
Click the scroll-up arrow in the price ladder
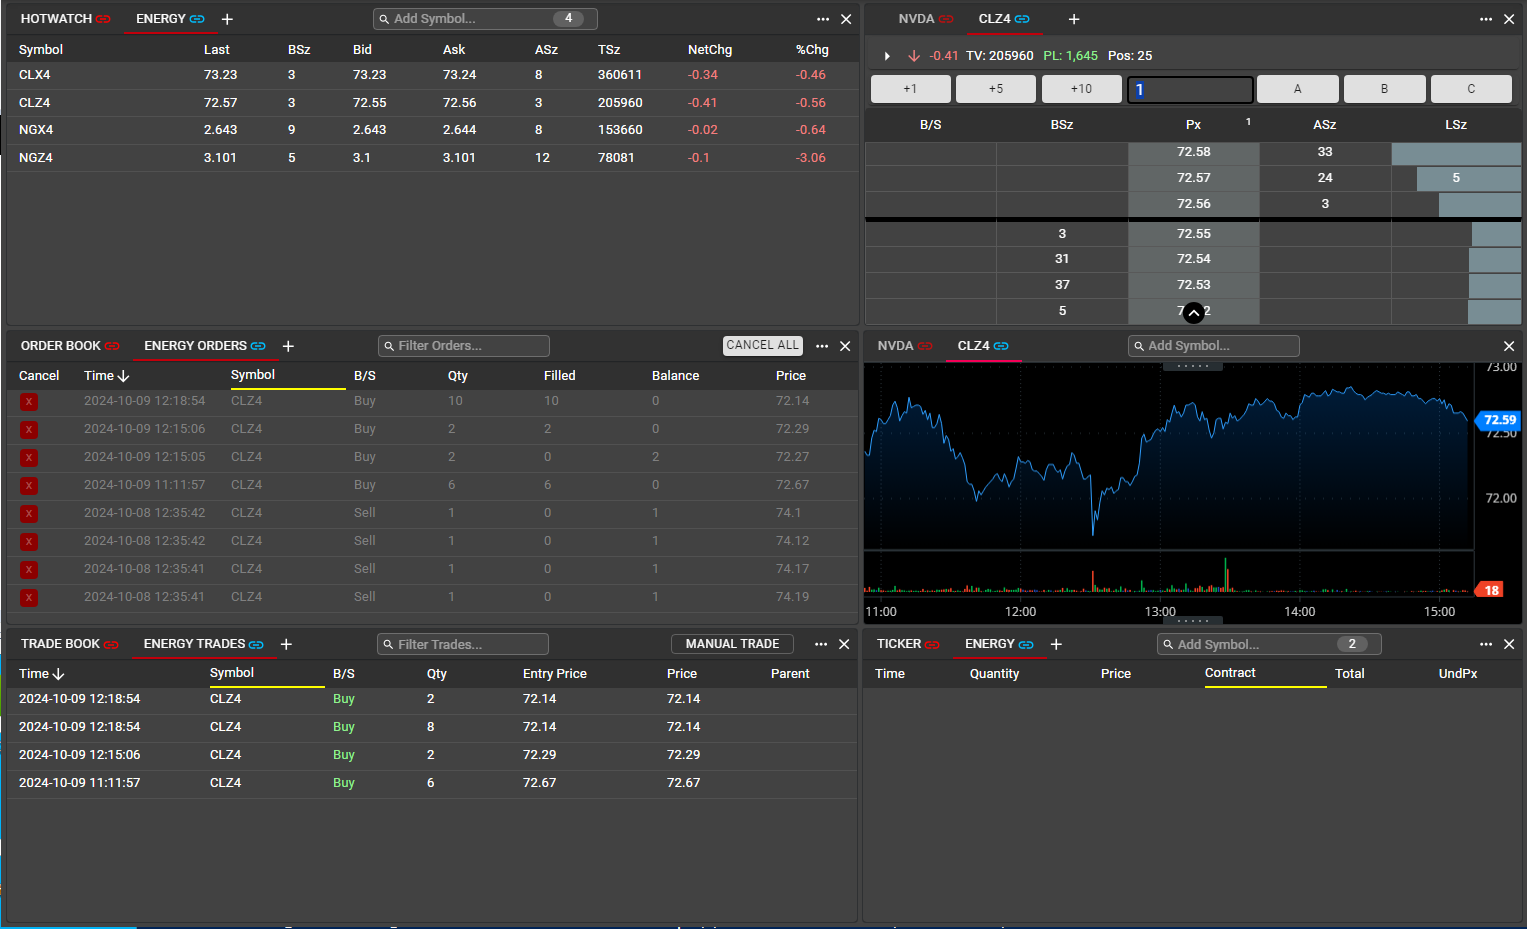(1193, 313)
